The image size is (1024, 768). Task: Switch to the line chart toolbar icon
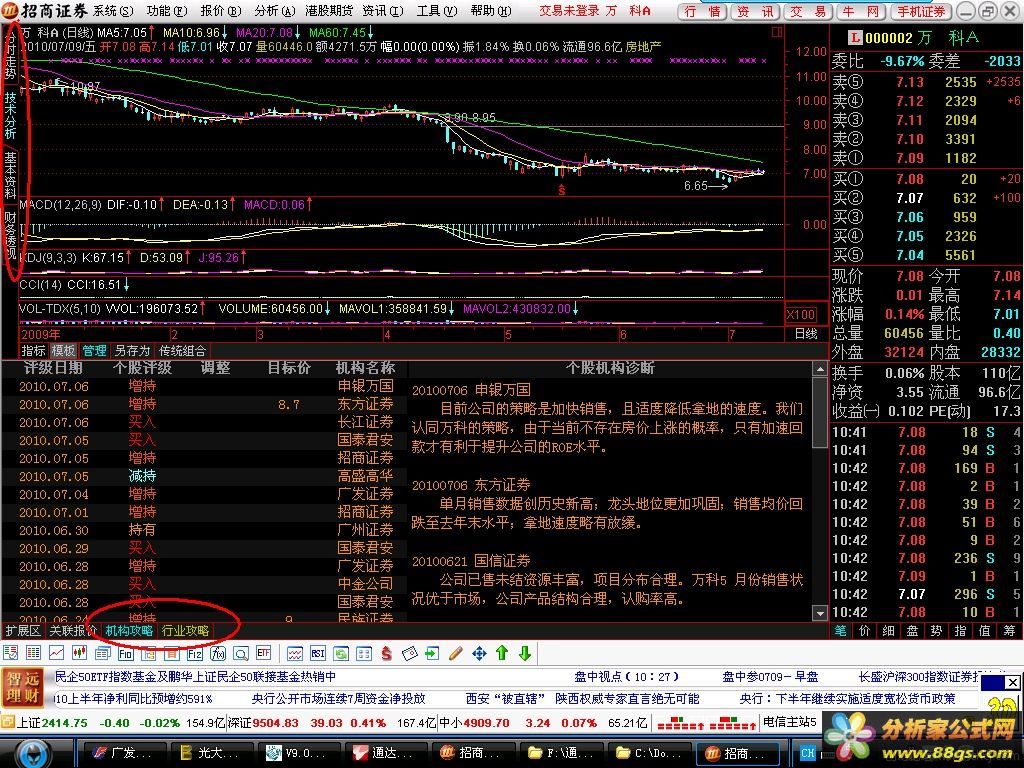click(x=57, y=653)
